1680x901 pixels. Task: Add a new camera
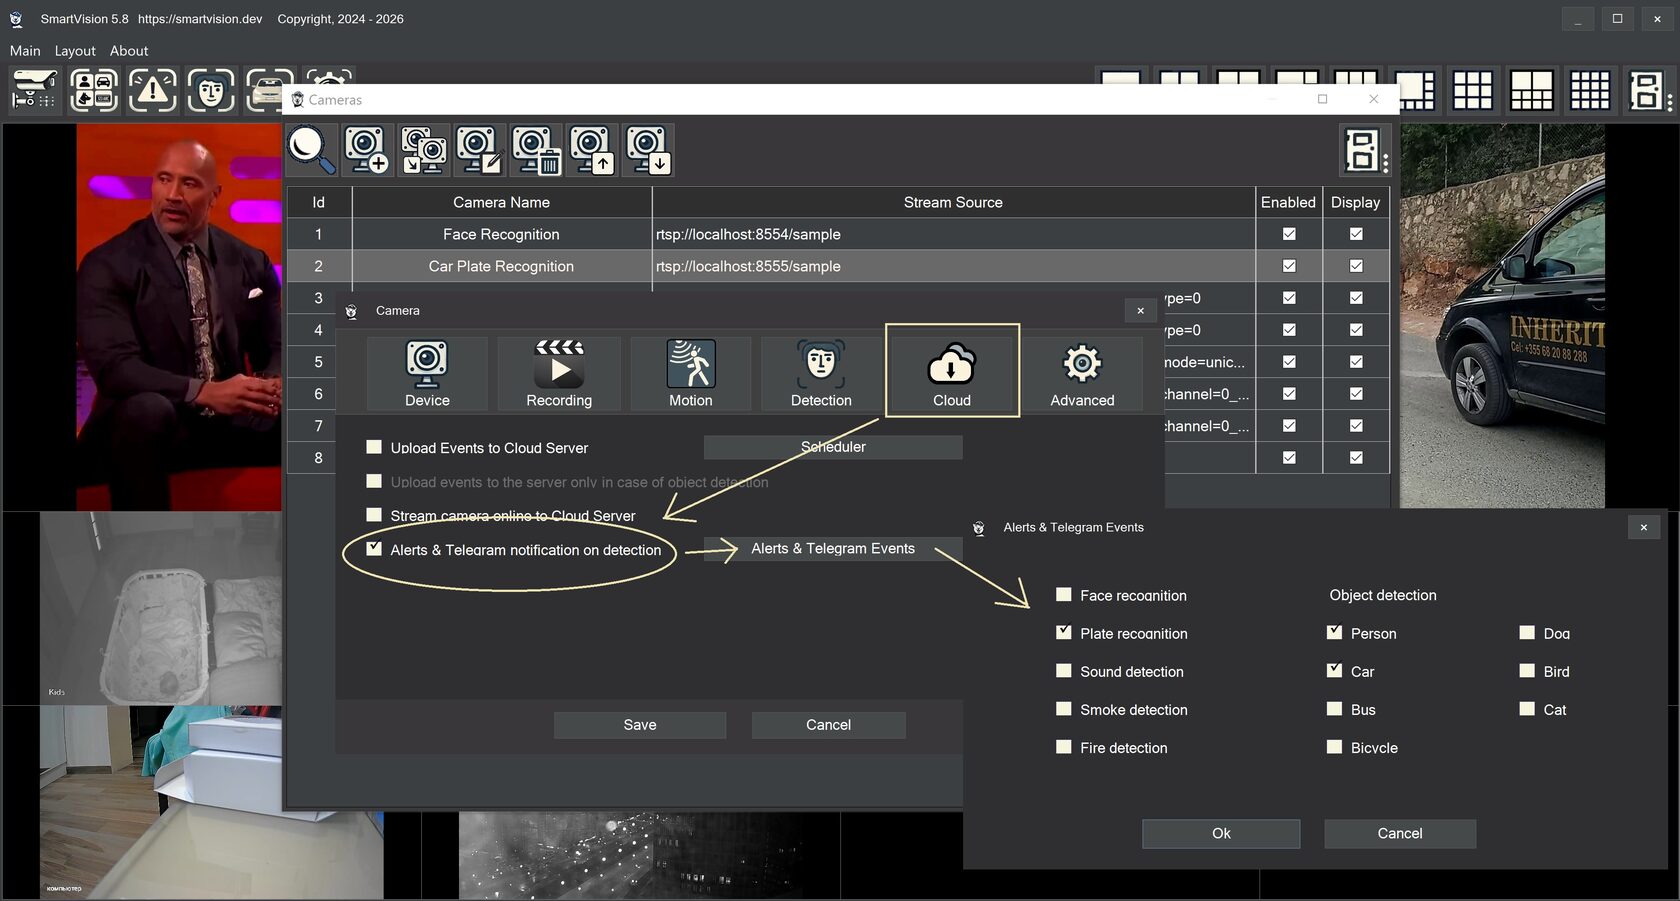pos(367,150)
